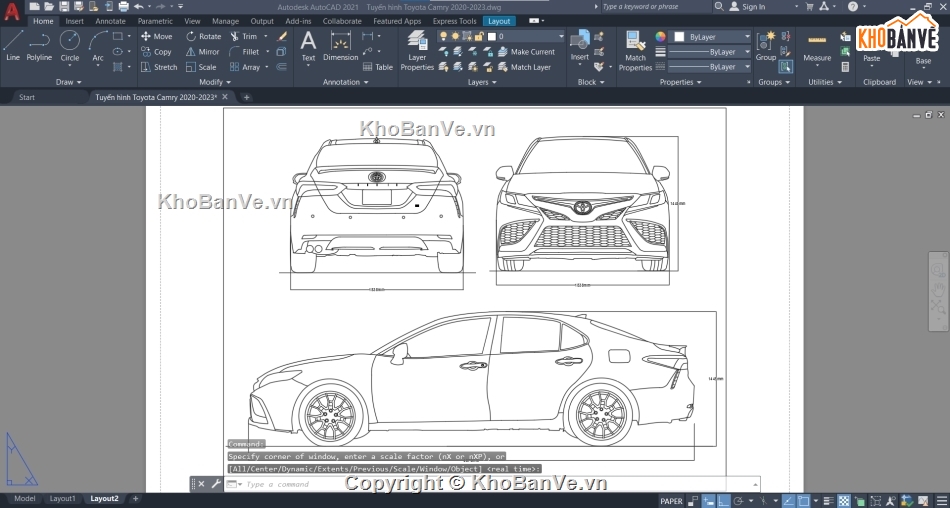The image size is (950, 508).
Task: Expand the Annotation panel
Action: [345, 82]
